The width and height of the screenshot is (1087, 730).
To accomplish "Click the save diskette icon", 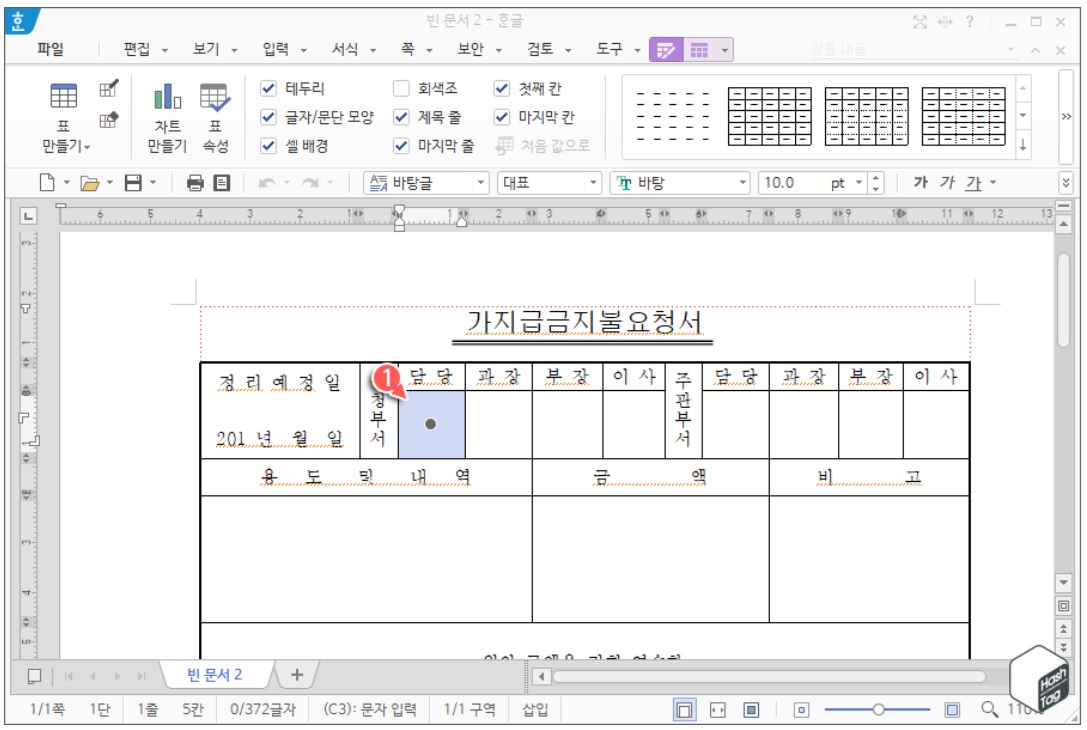I will [x=132, y=183].
